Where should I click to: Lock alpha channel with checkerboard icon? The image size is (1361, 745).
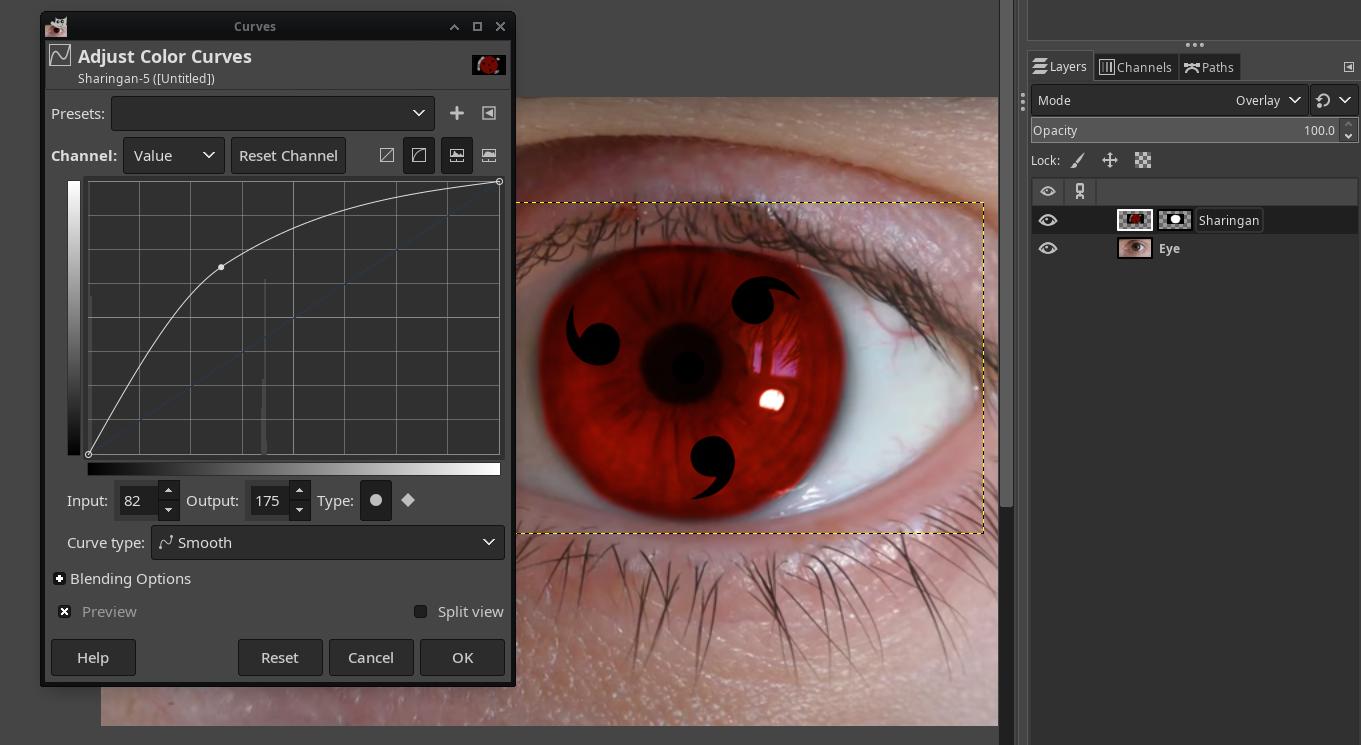(1143, 160)
